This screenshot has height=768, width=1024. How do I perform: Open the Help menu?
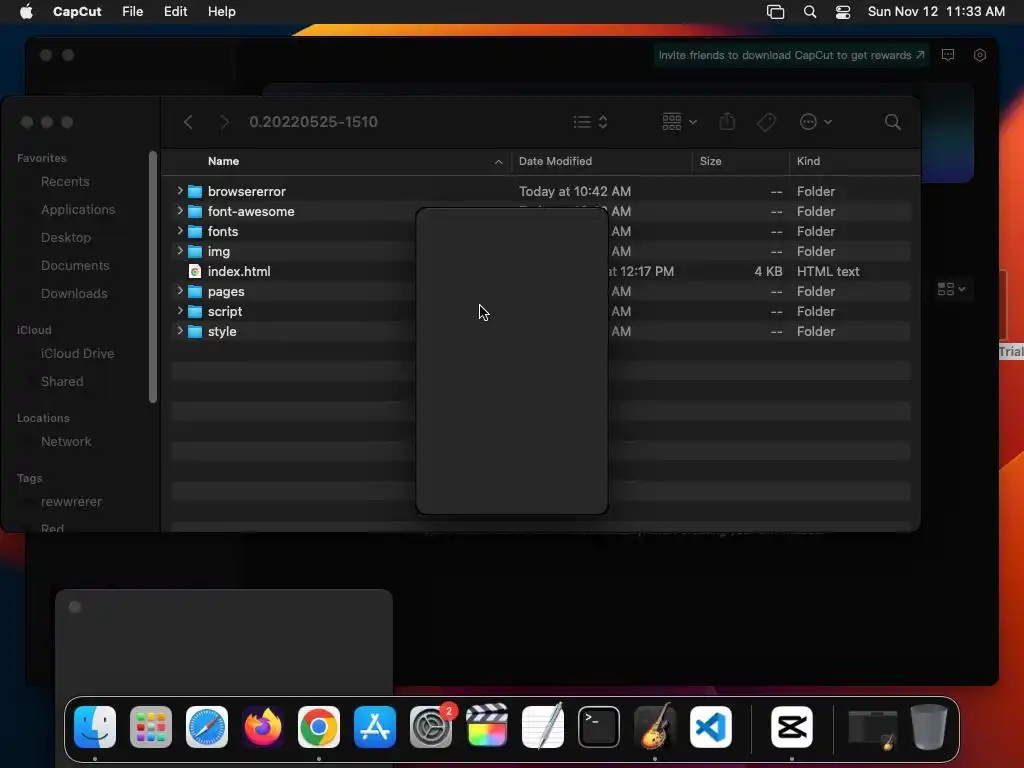pyautogui.click(x=221, y=12)
